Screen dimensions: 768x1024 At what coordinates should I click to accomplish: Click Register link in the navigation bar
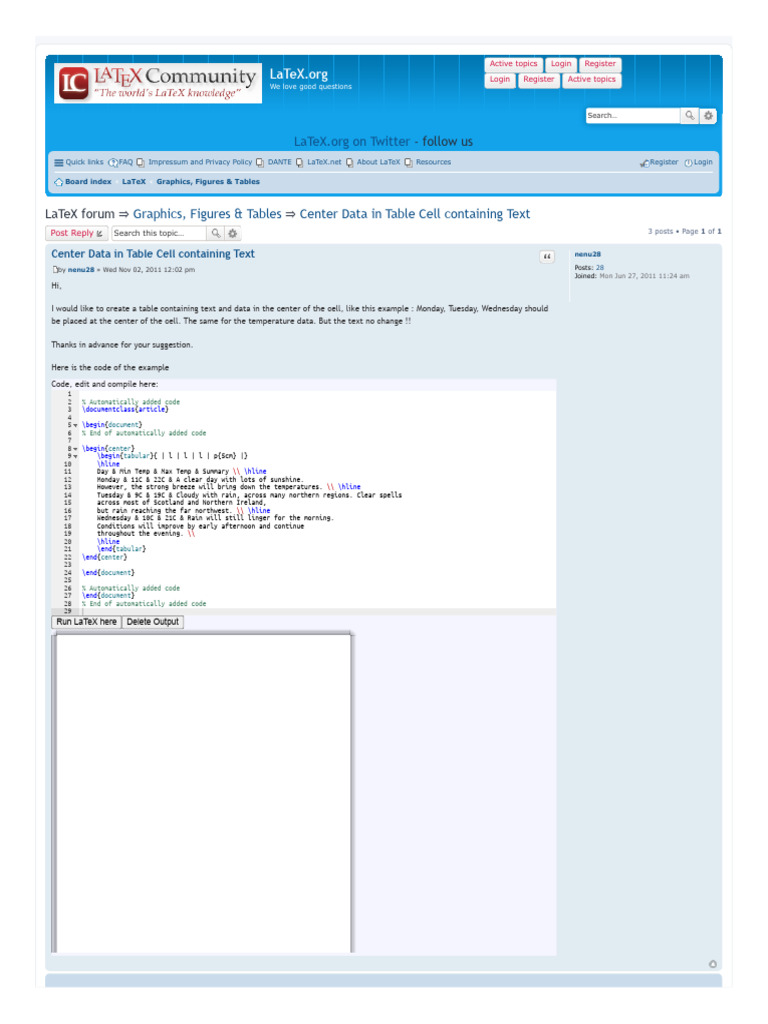664,162
